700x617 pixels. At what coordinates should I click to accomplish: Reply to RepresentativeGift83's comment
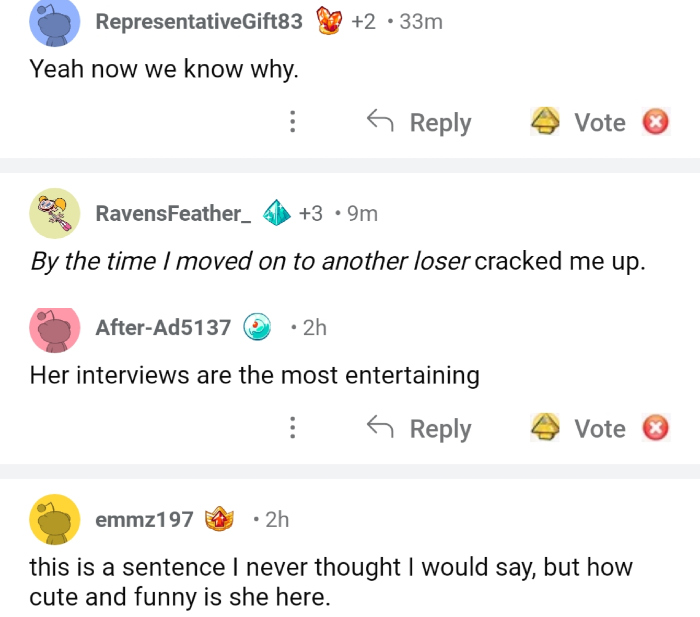click(x=419, y=123)
